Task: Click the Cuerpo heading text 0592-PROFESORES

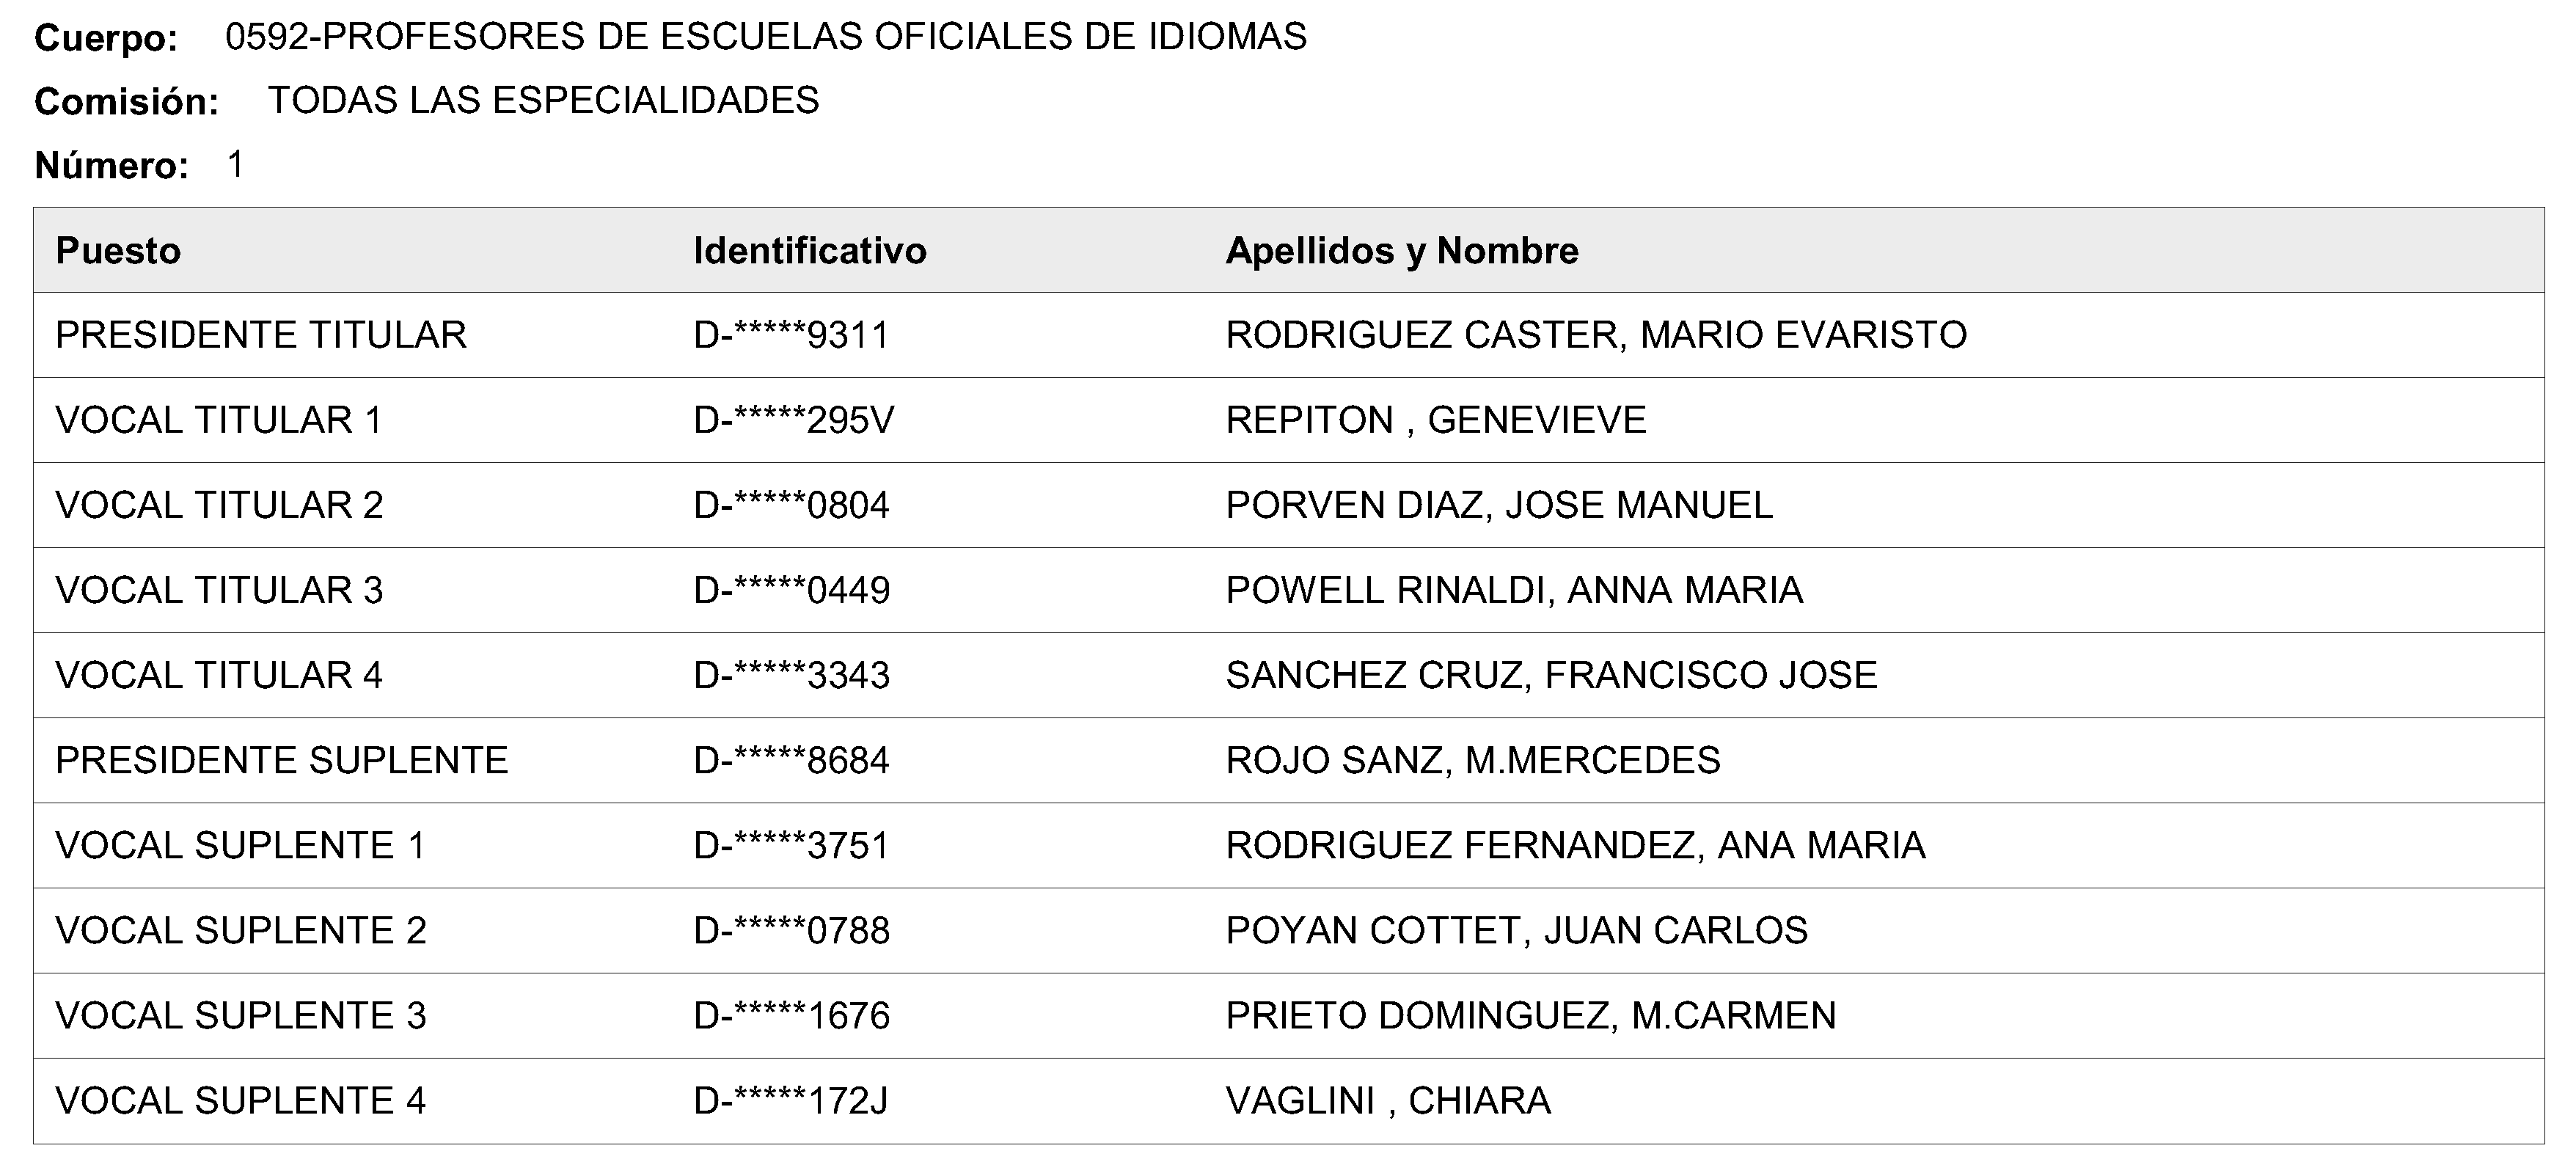Action: (x=765, y=37)
